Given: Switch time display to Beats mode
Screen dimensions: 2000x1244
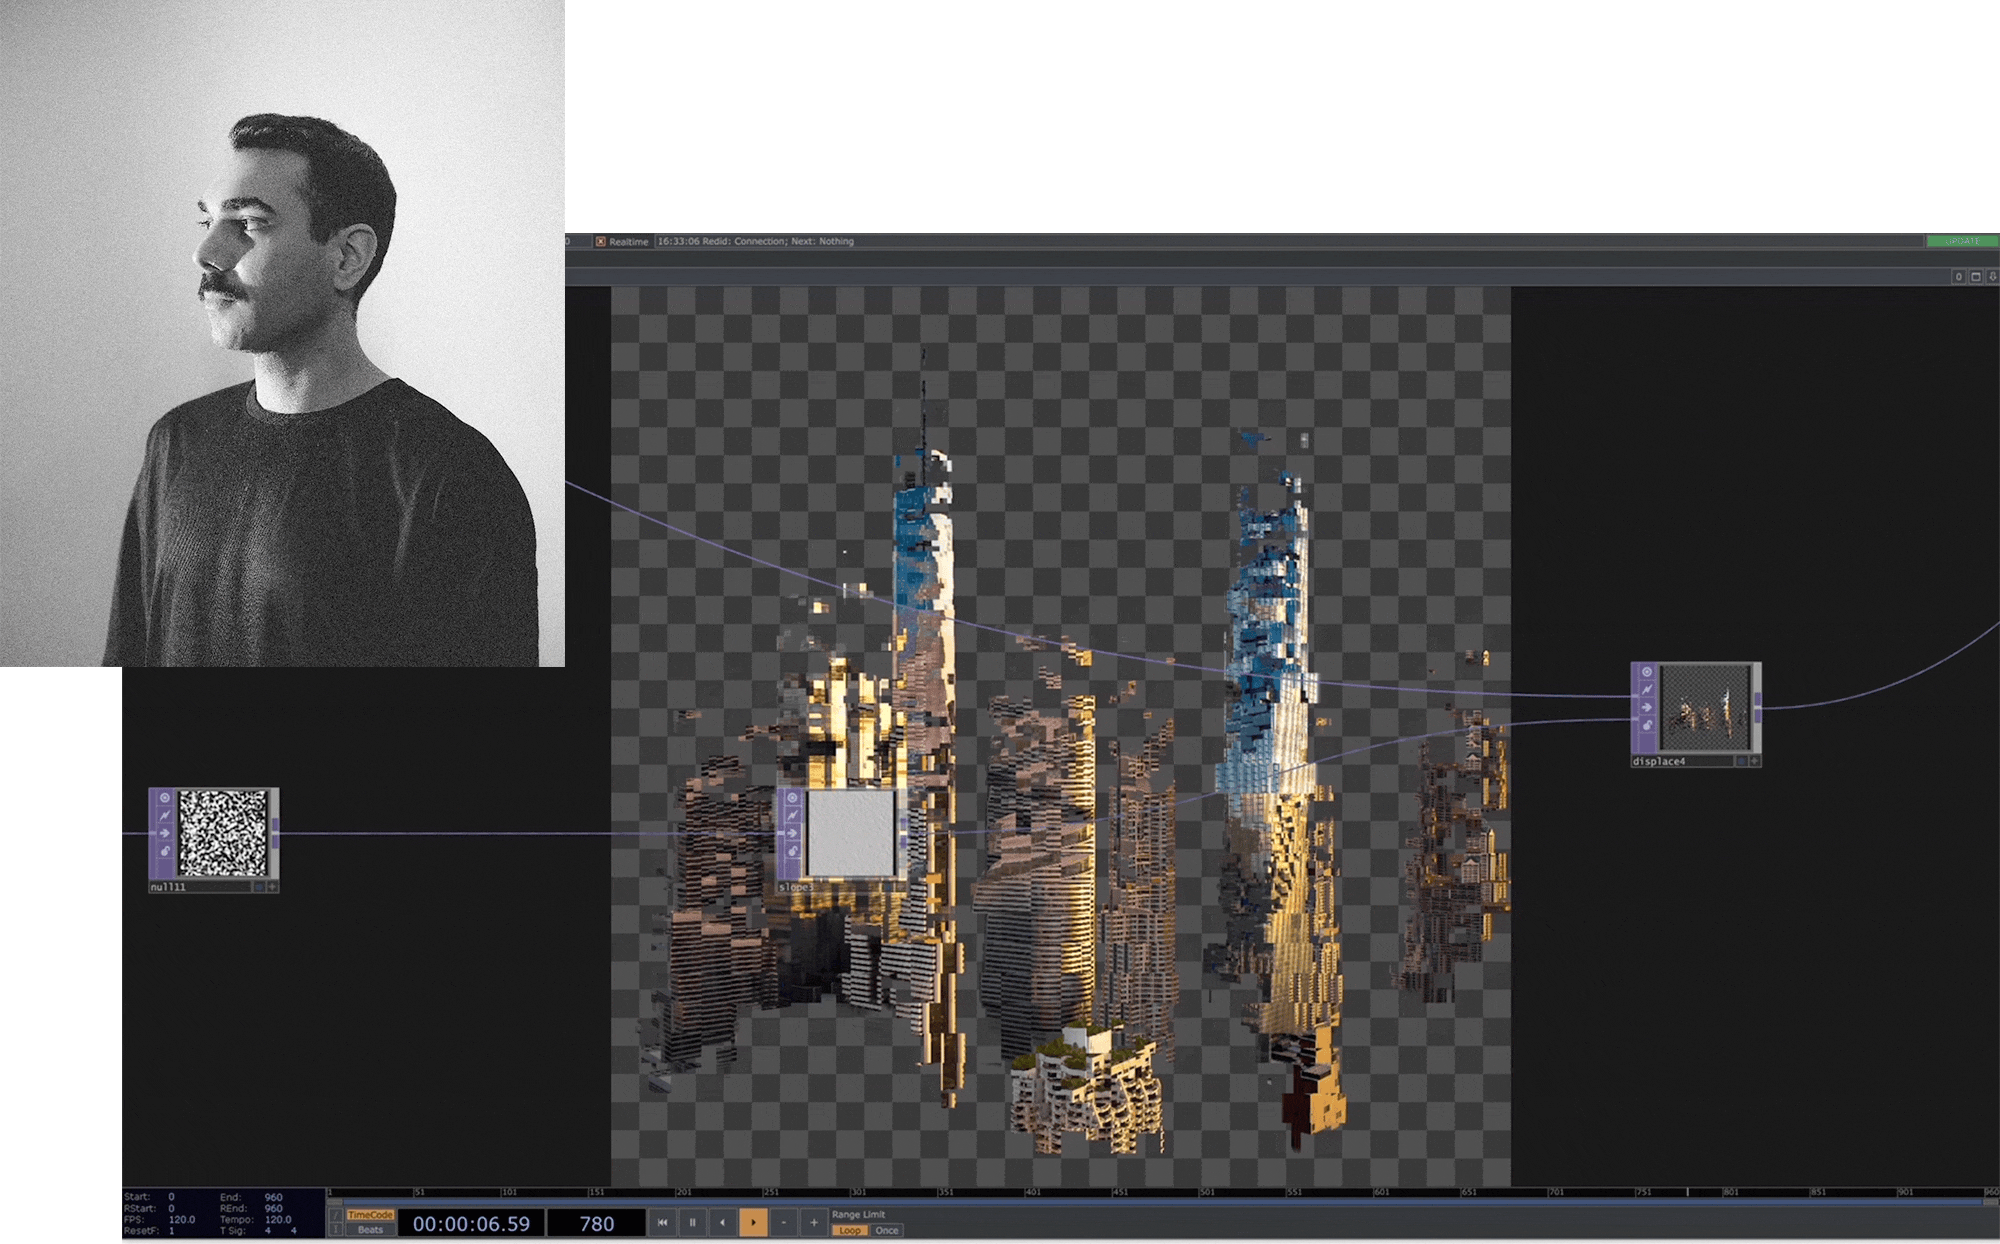Looking at the screenshot, I should coord(370,1230).
